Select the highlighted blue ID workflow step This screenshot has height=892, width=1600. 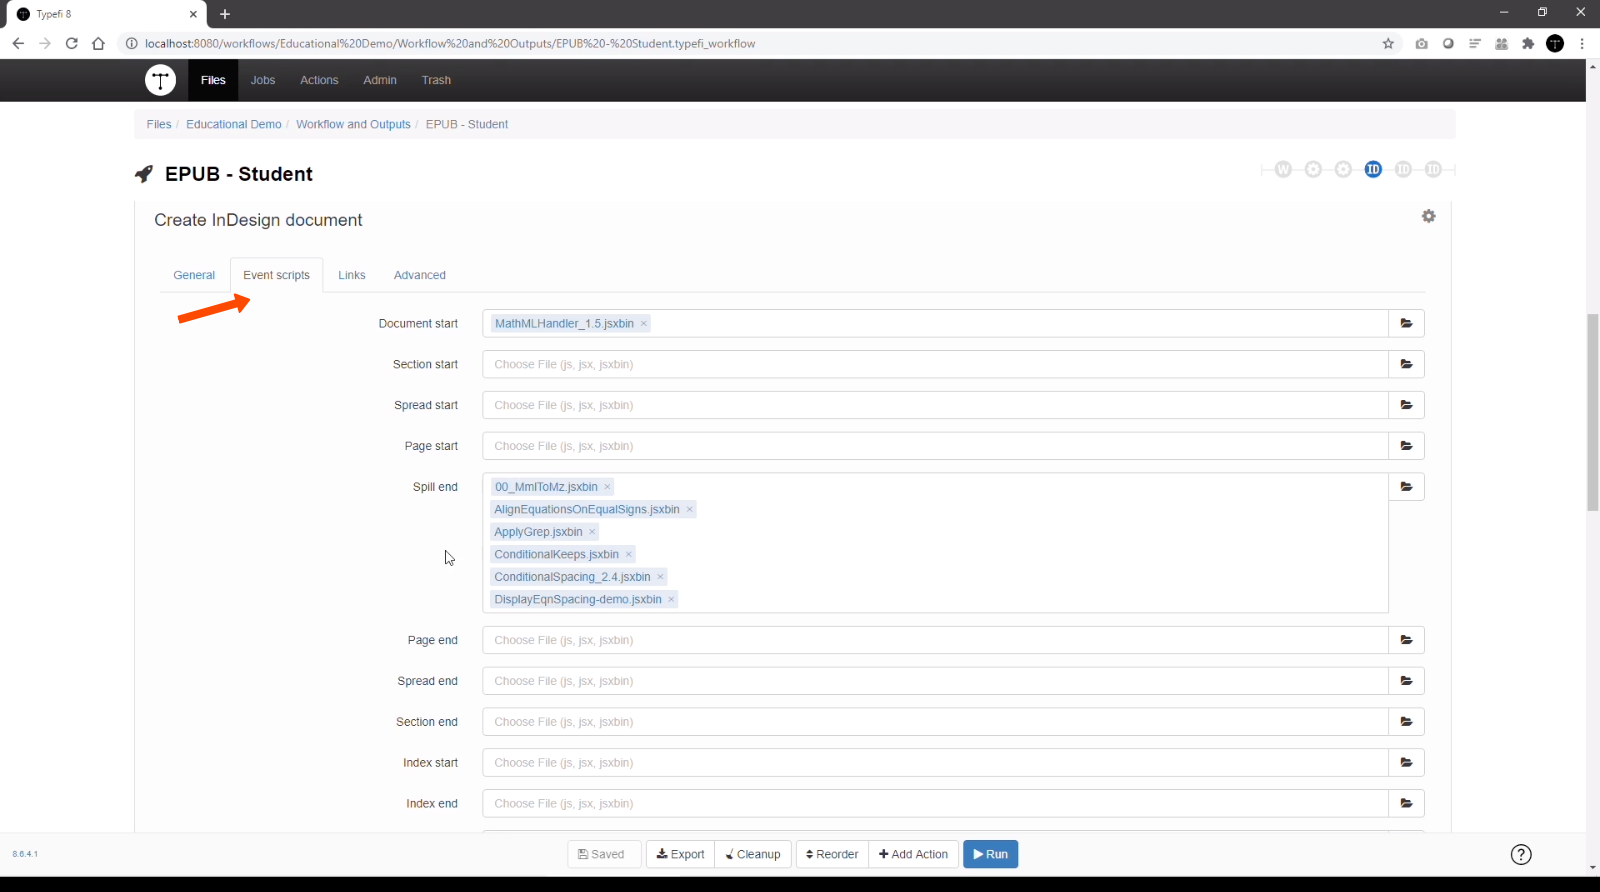[x=1373, y=169]
